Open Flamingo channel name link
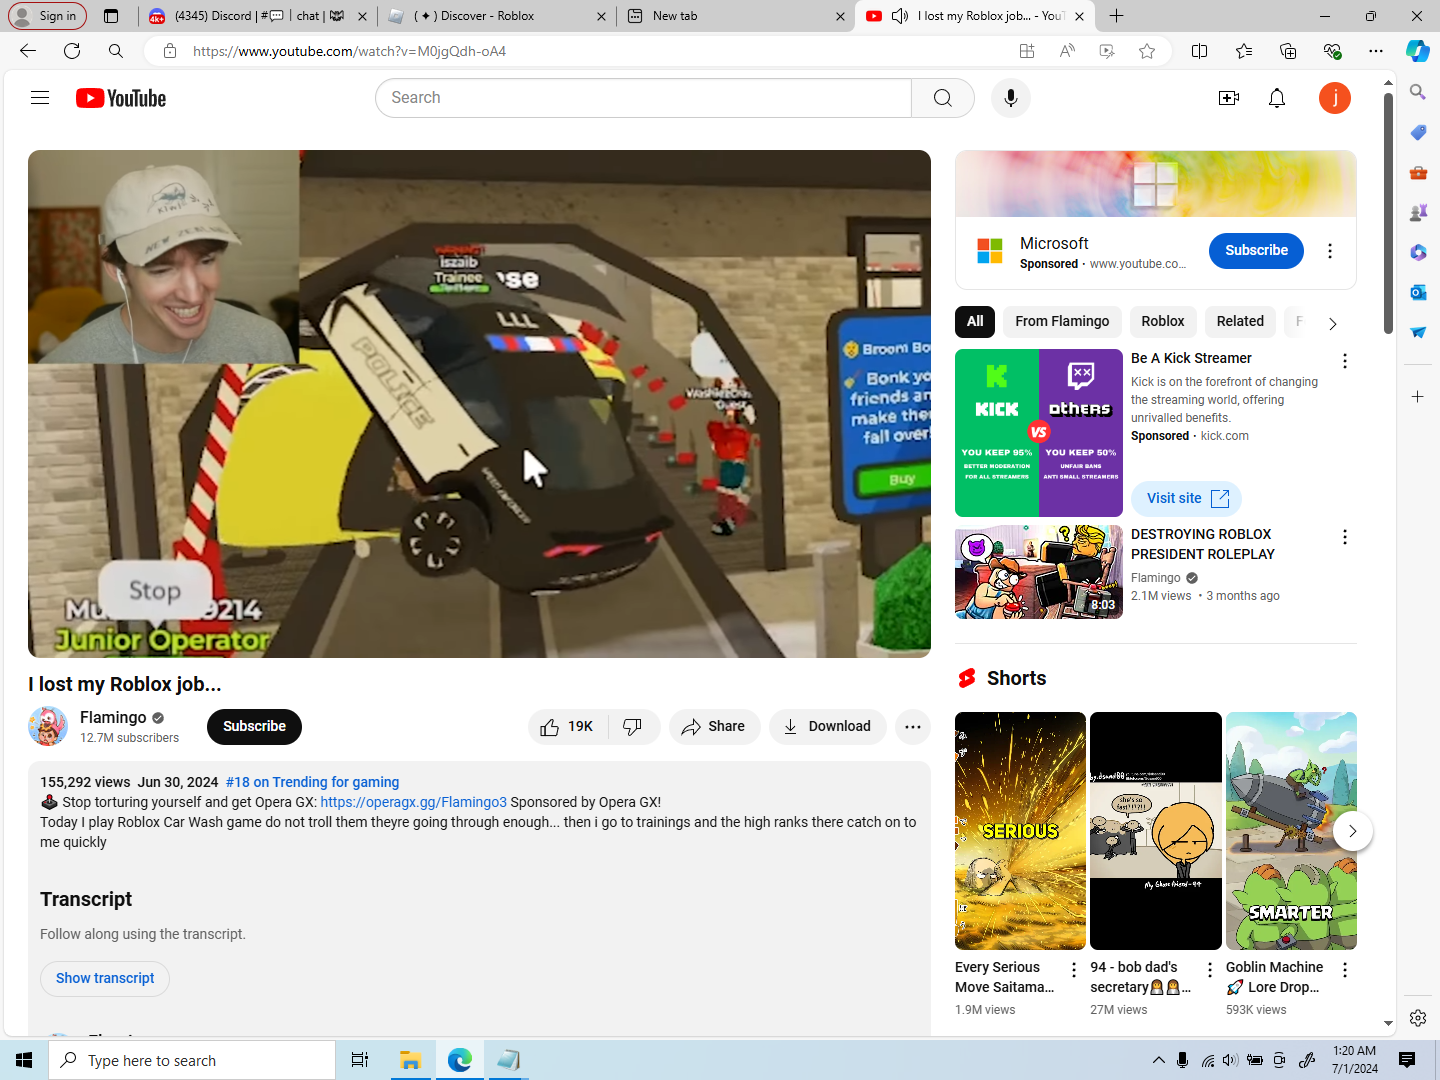 (x=113, y=717)
